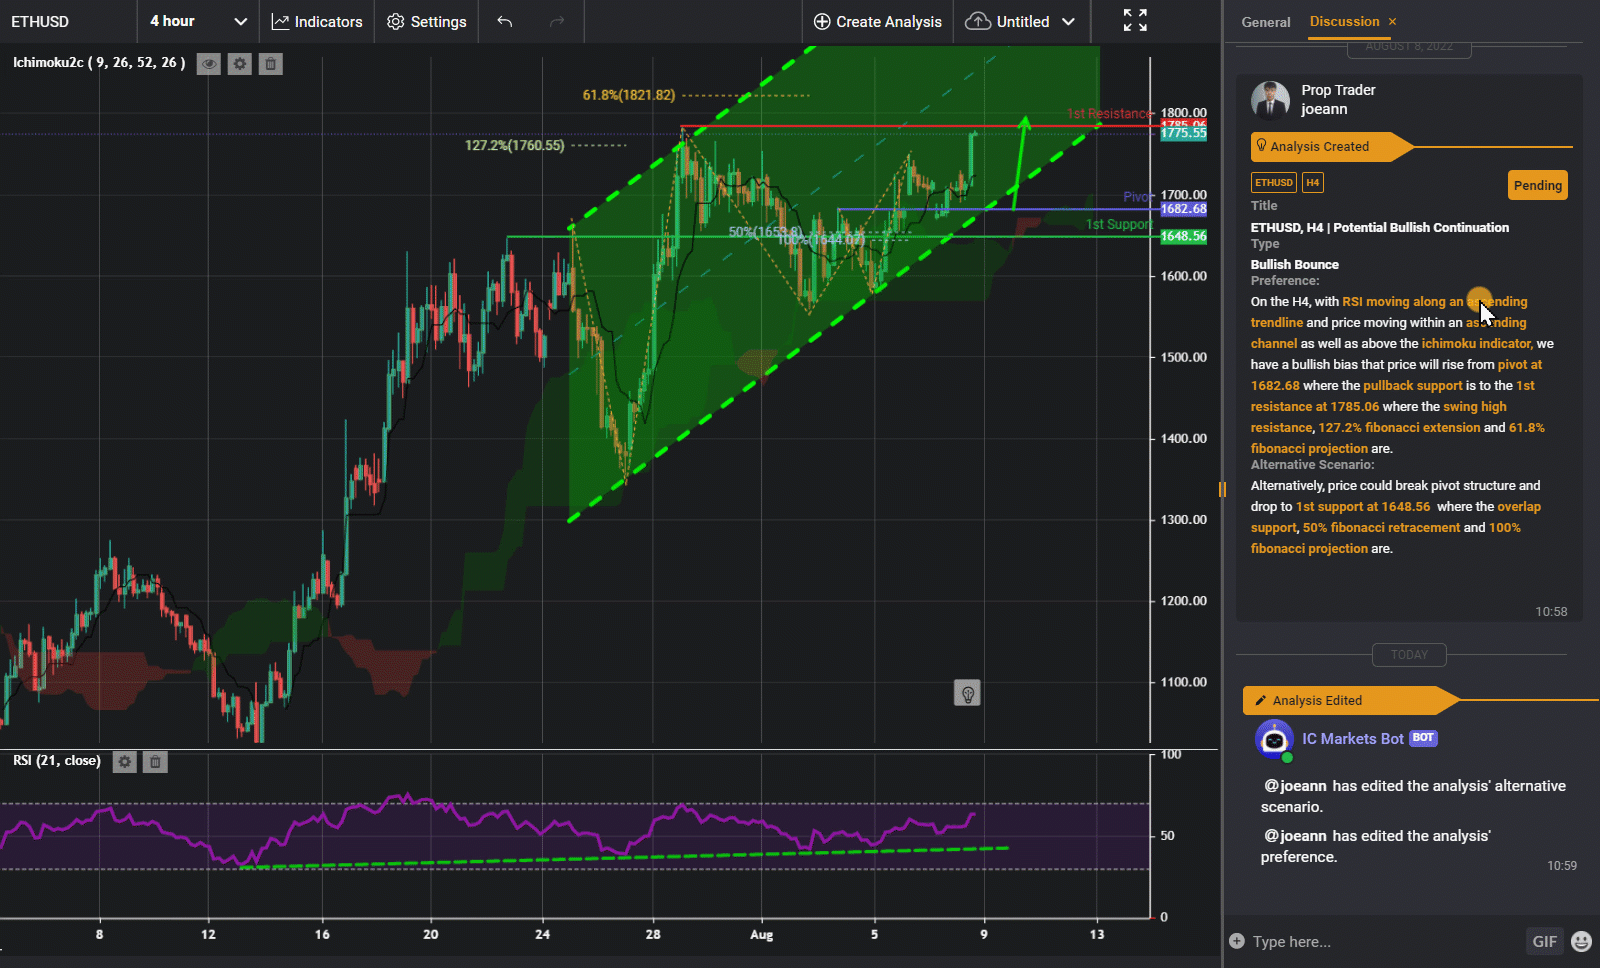Viewport: 1600px width, 968px height.
Task: Delete the Ichimoku2c indicator
Action: [270, 64]
